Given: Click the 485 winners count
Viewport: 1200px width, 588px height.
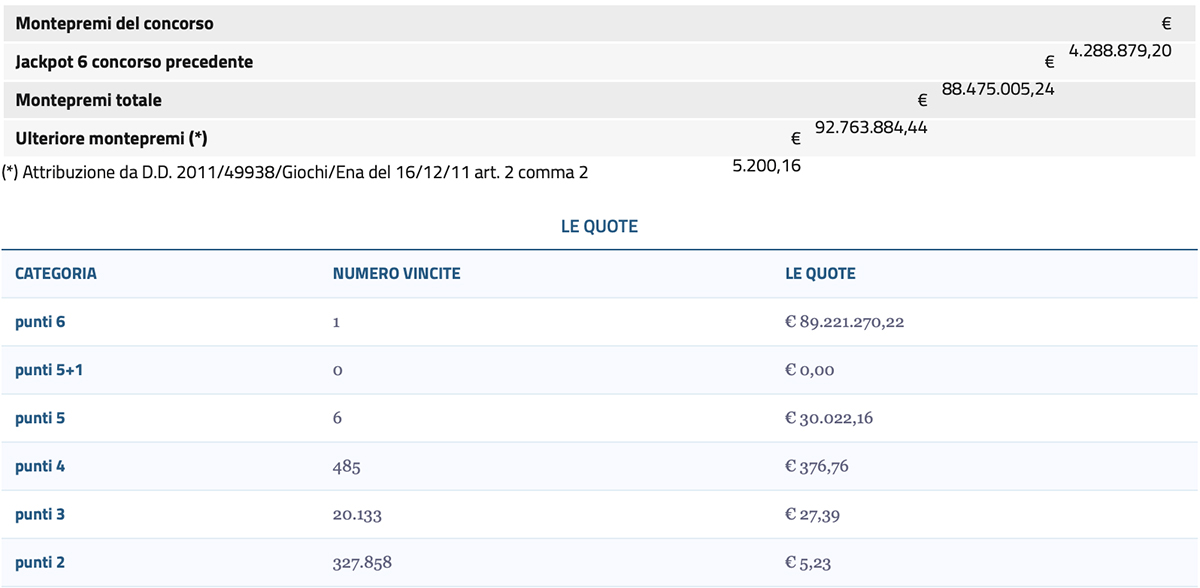Looking at the screenshot, I should (x=346, y=466).
